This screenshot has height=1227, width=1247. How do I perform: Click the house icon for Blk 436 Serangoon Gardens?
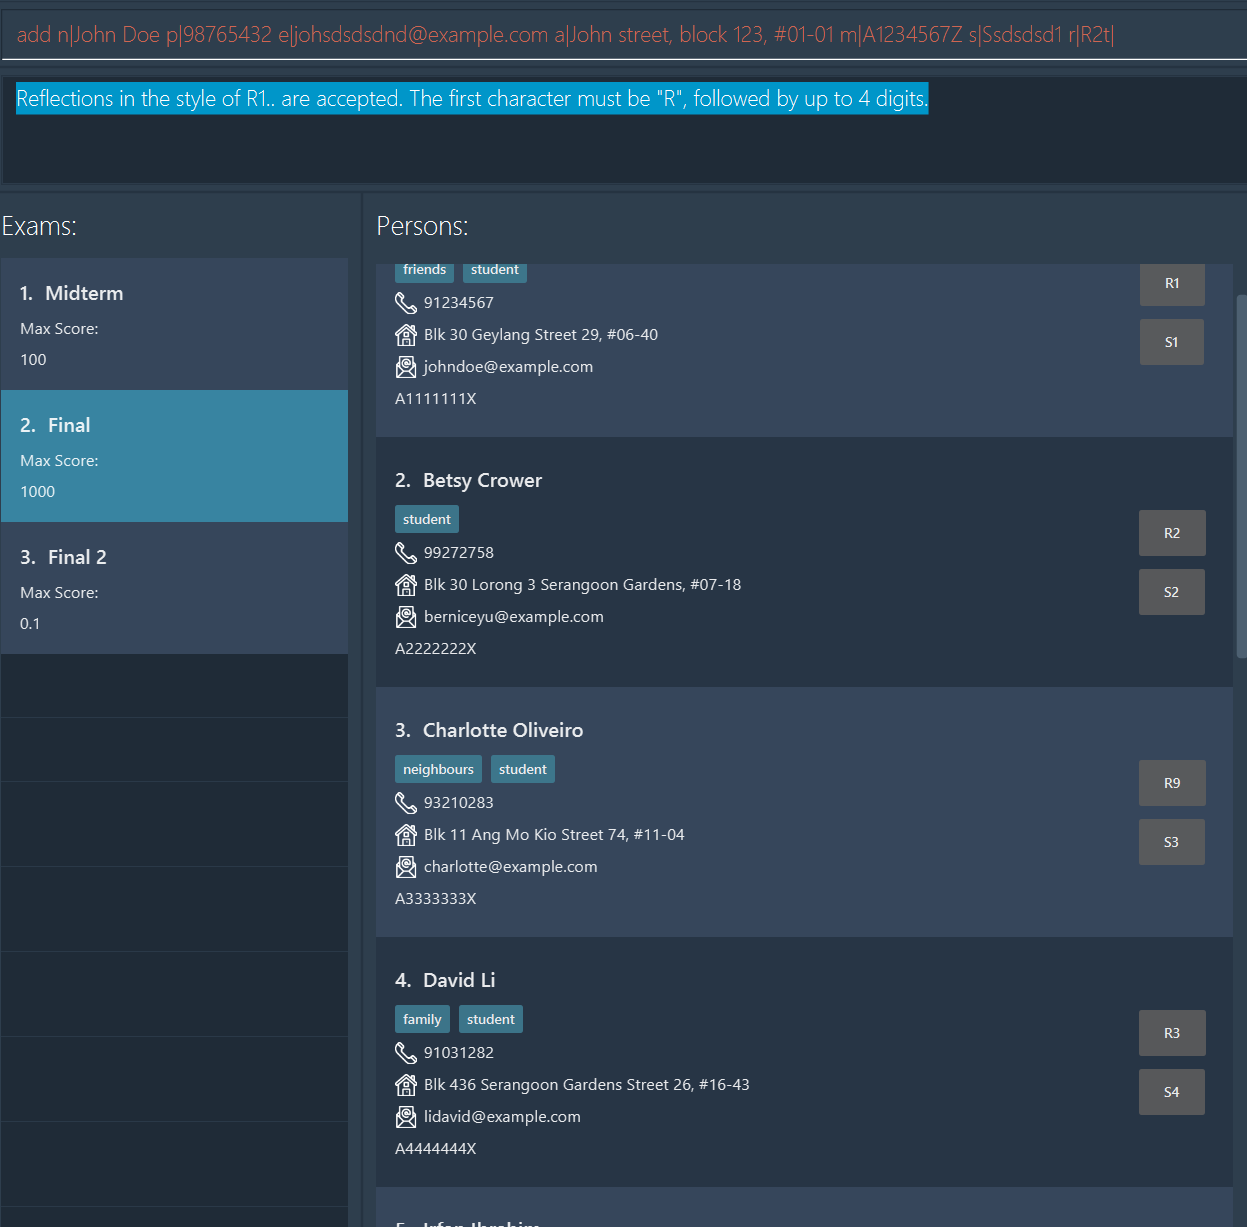tap(406, 1085)
